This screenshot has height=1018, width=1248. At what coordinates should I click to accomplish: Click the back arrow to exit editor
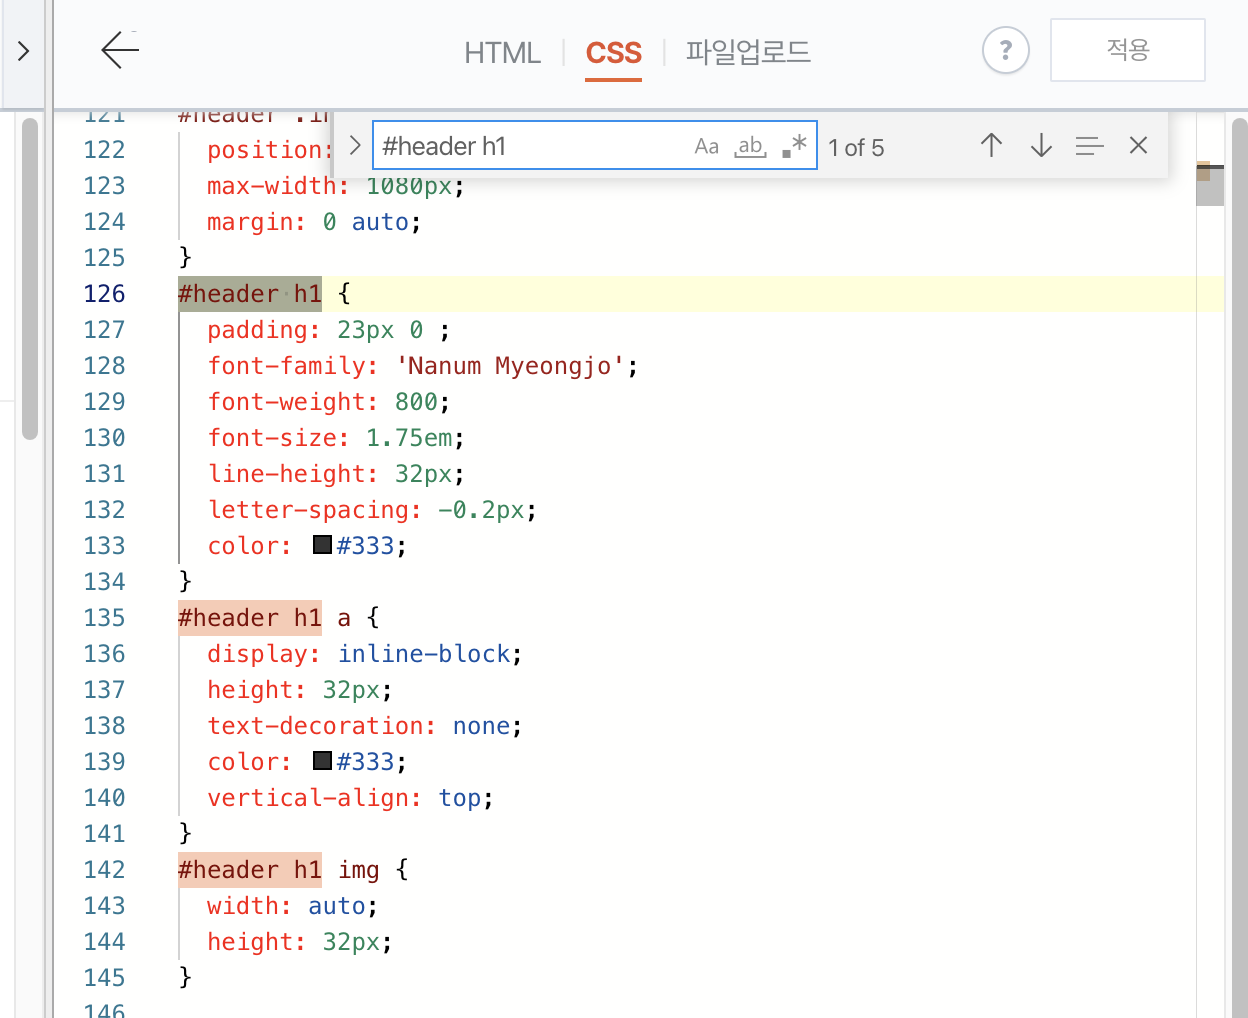click(119, 50)
